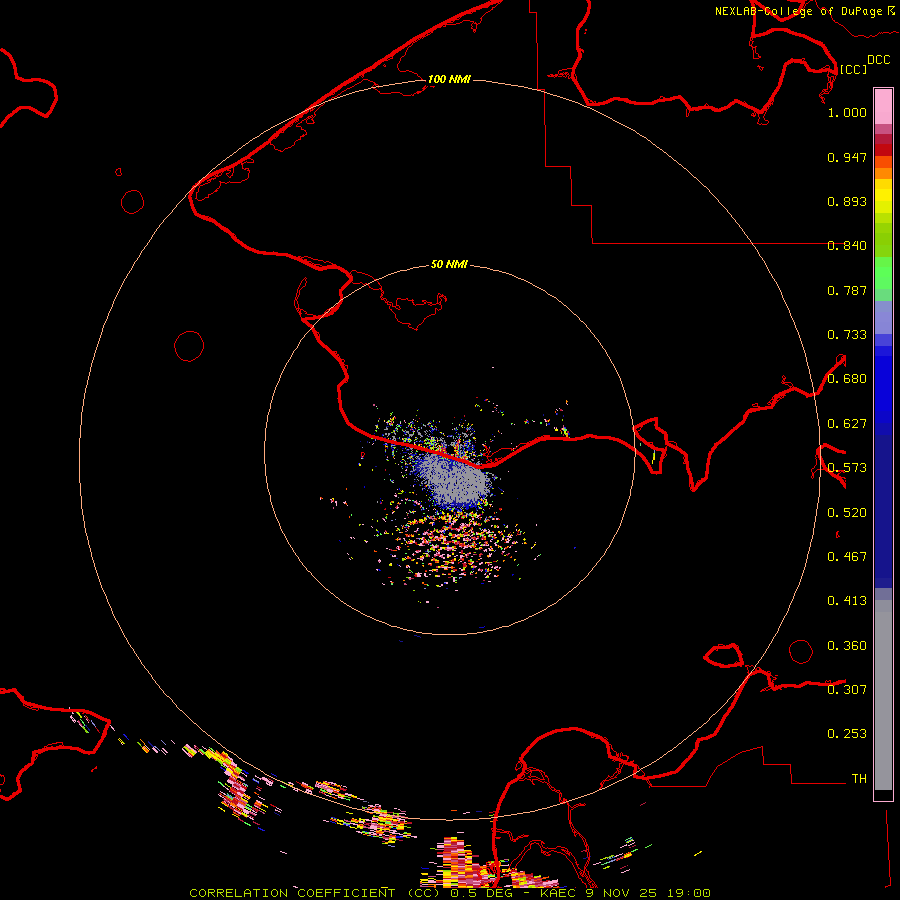Click the KAEC station identifier
The width and height of the screenshot is (900, 900).
(x=557, y=893)
